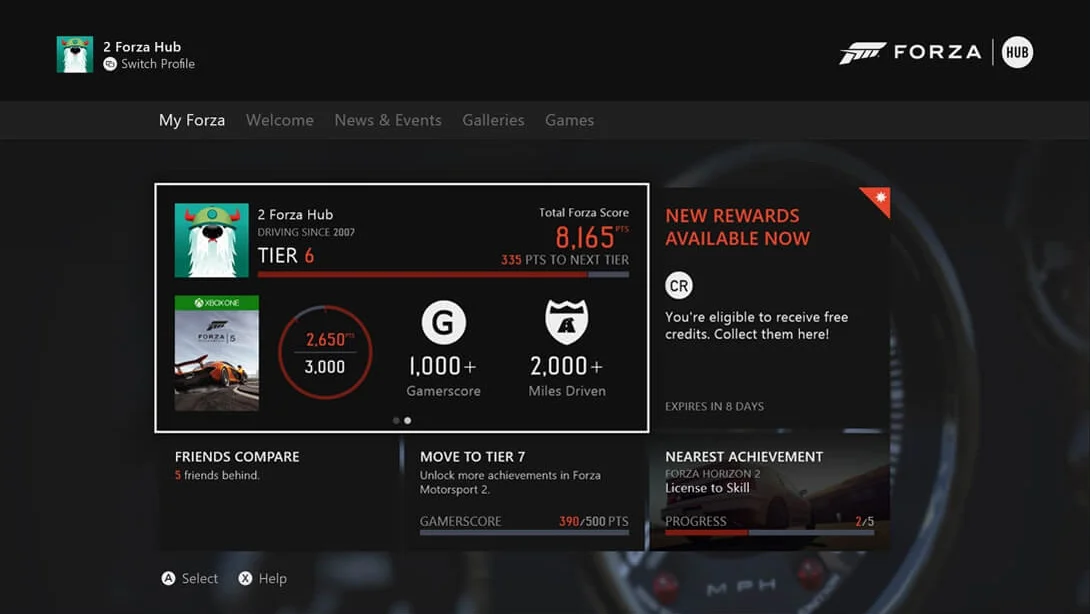
Task: Click the Switch Profile controller icon
Action: pos(110,64)
